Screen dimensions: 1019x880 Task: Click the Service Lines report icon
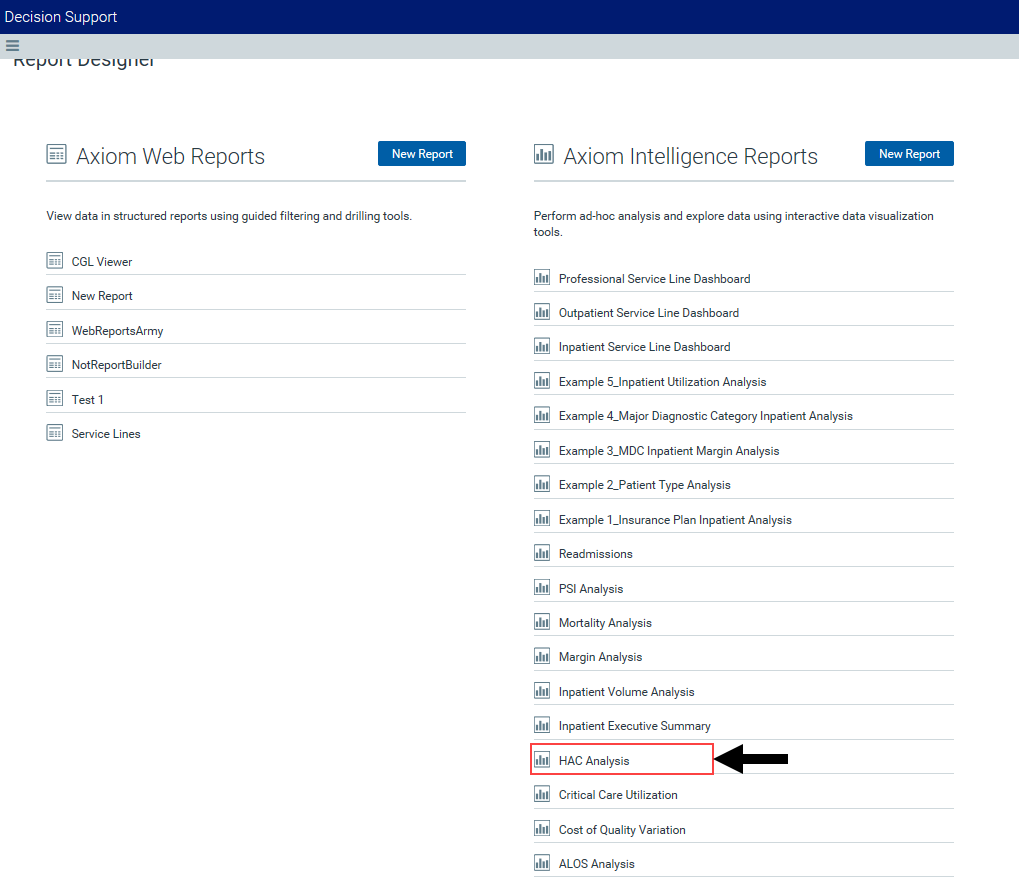click(55, 433)
